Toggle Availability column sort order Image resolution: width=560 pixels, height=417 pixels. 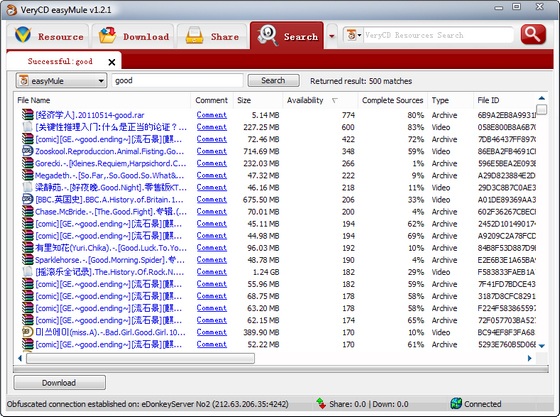coord(320,100)
